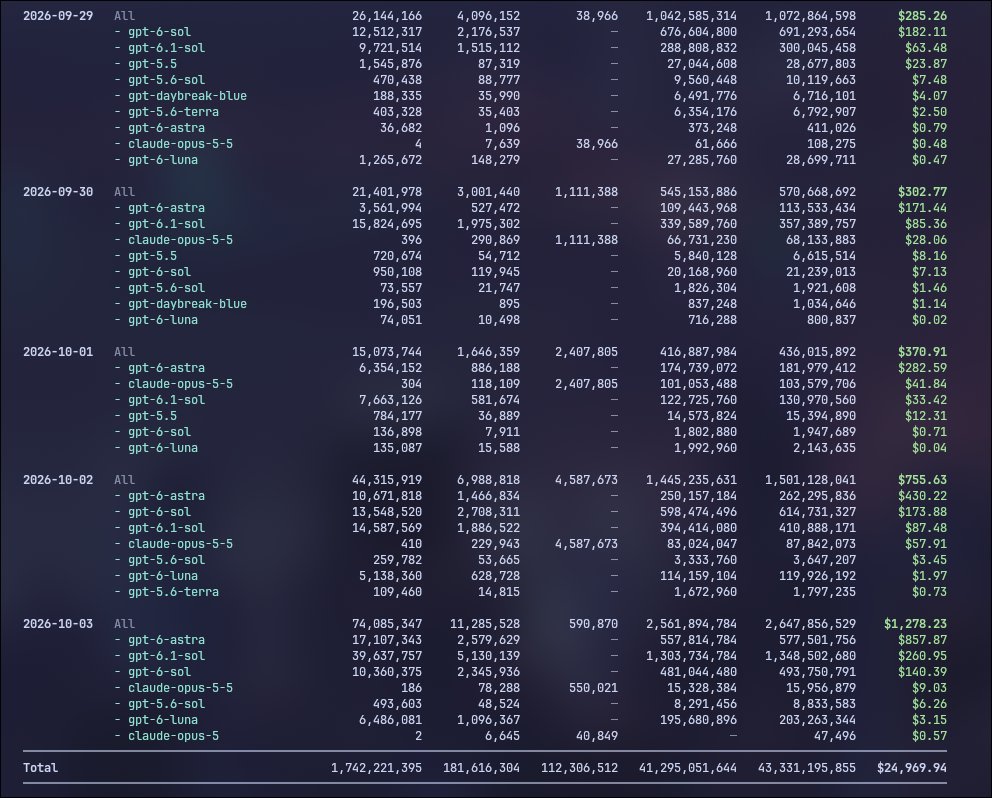This screenshot has height=798, width=992.
Task: Select the value 26,144,166
Action: pyautogui.click(x=387, y=16)
